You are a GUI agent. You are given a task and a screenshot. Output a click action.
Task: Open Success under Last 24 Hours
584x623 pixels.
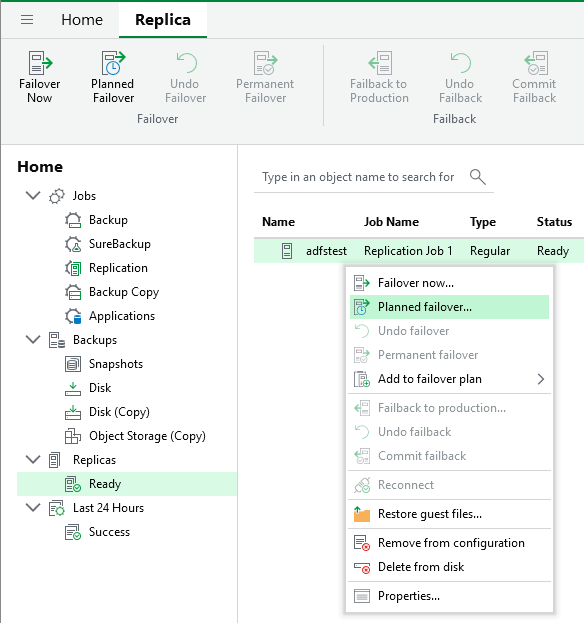point(109,532)
